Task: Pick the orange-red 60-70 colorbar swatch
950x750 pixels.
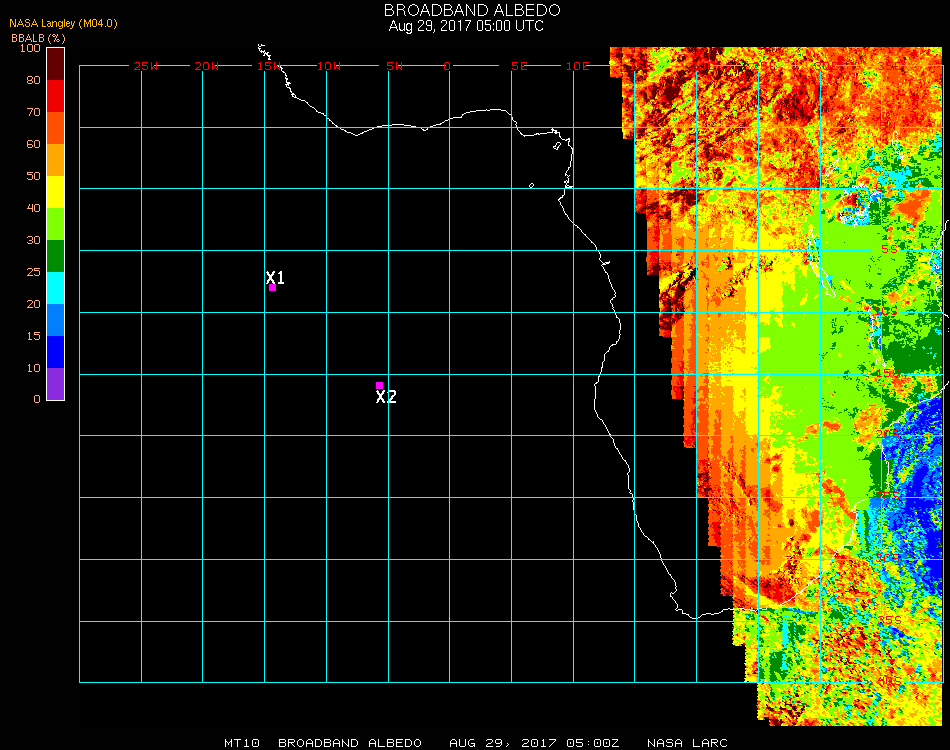Action: pos(56,128)
